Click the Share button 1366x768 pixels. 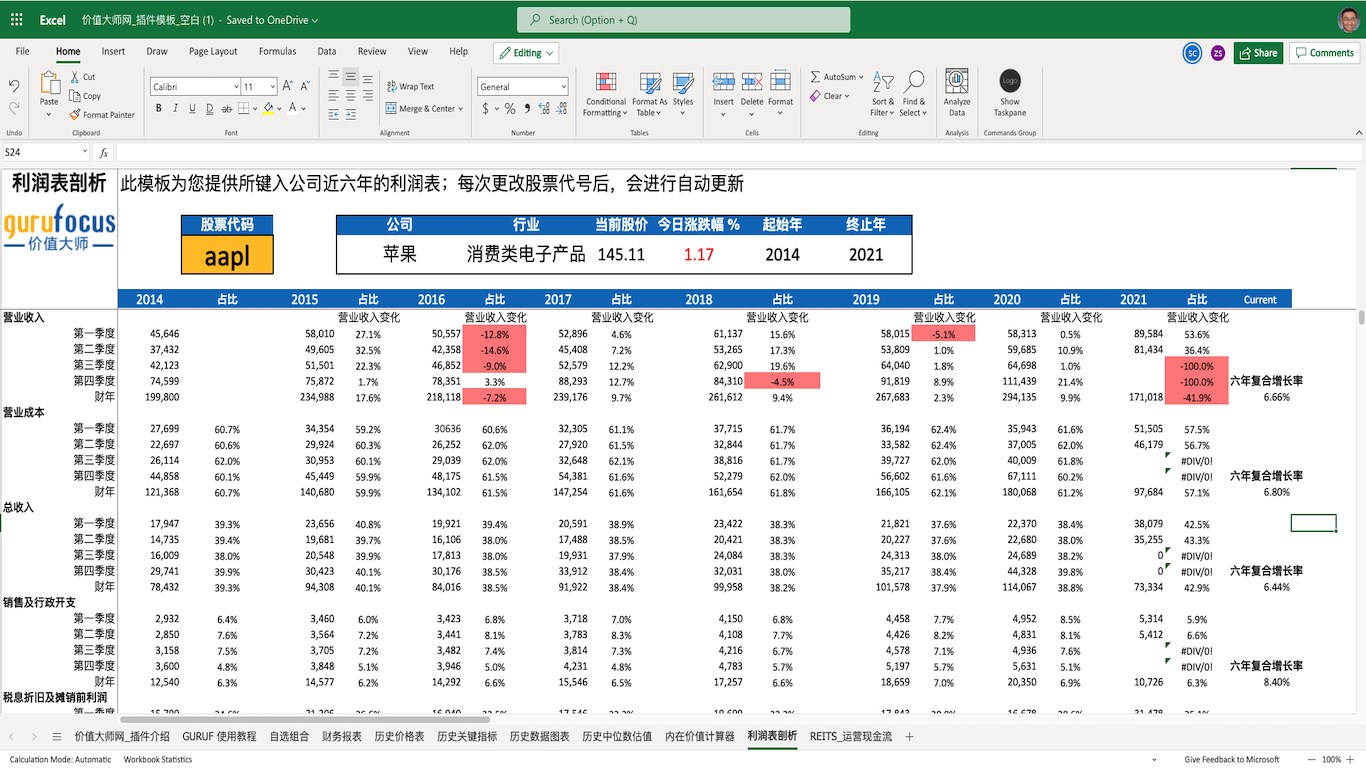point(1258,53)
